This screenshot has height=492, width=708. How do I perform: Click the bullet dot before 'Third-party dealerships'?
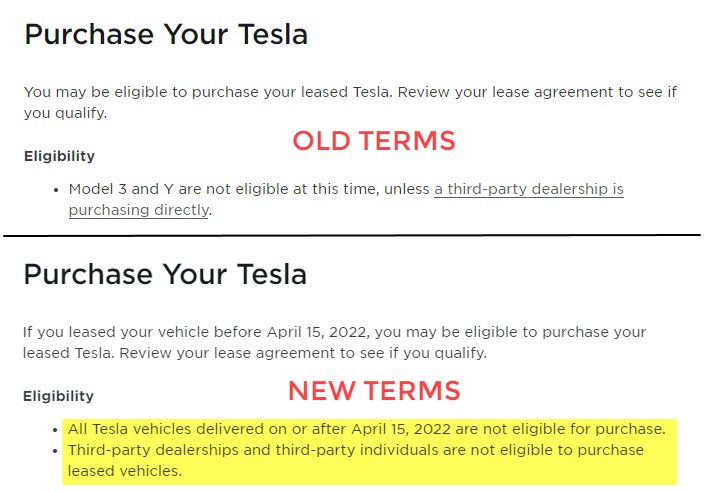pos(54,450)
